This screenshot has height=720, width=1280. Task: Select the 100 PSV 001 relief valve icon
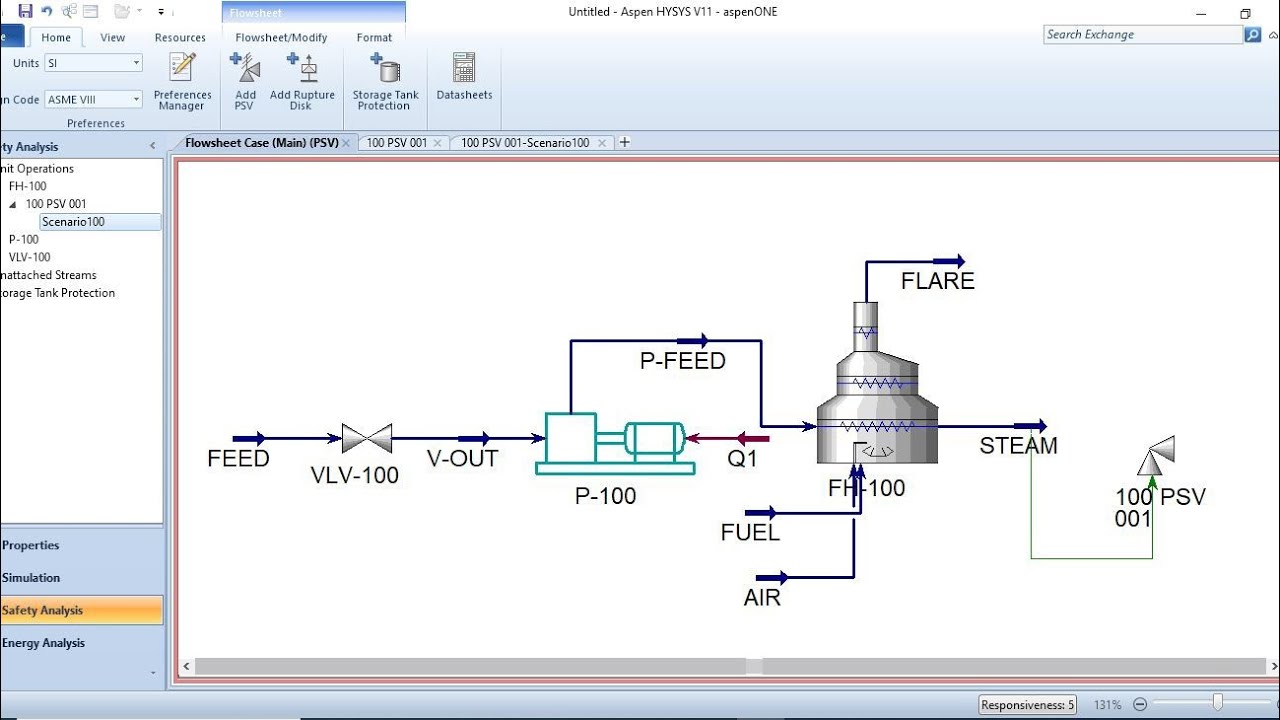click(1156, 456)
